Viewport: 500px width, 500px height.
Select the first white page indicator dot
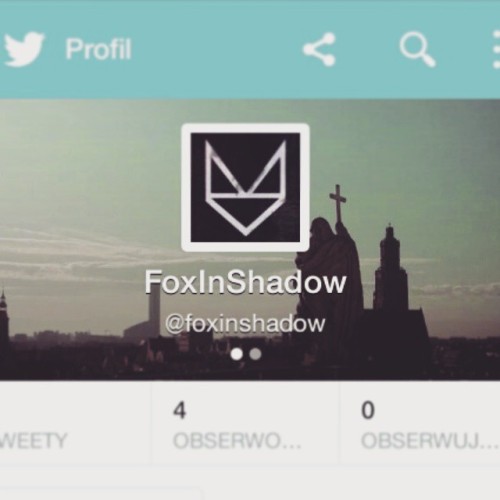point(237,354)
